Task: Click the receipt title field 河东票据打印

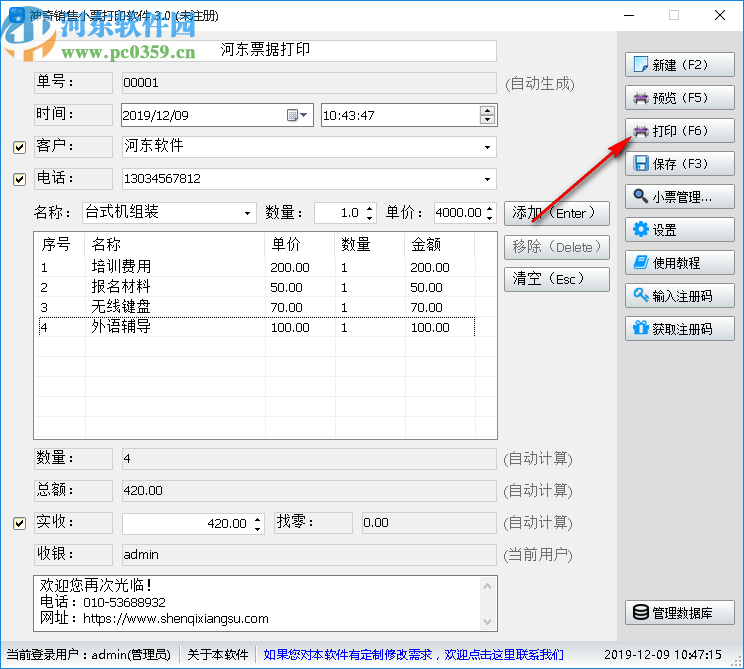Action: 265,50
